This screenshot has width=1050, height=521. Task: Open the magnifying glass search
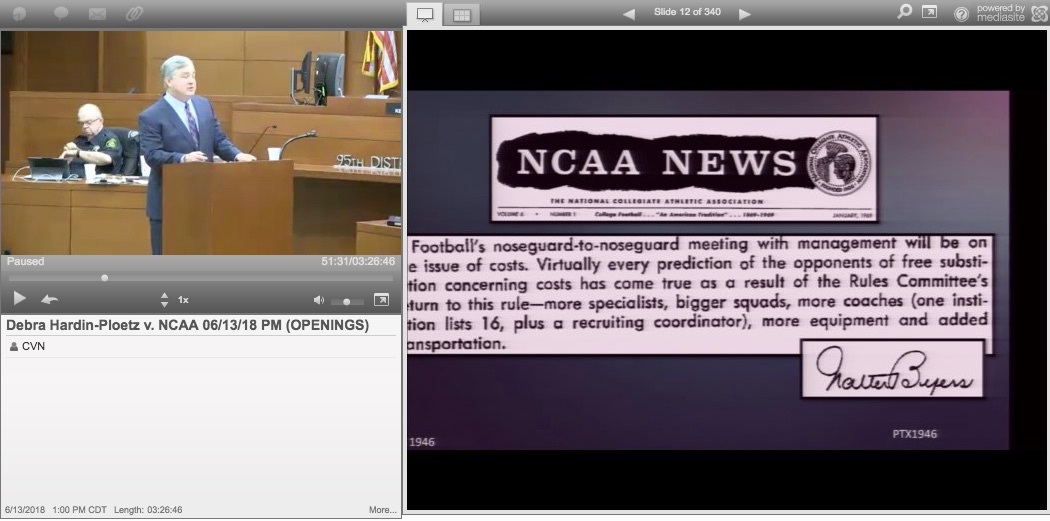(904, 11)
